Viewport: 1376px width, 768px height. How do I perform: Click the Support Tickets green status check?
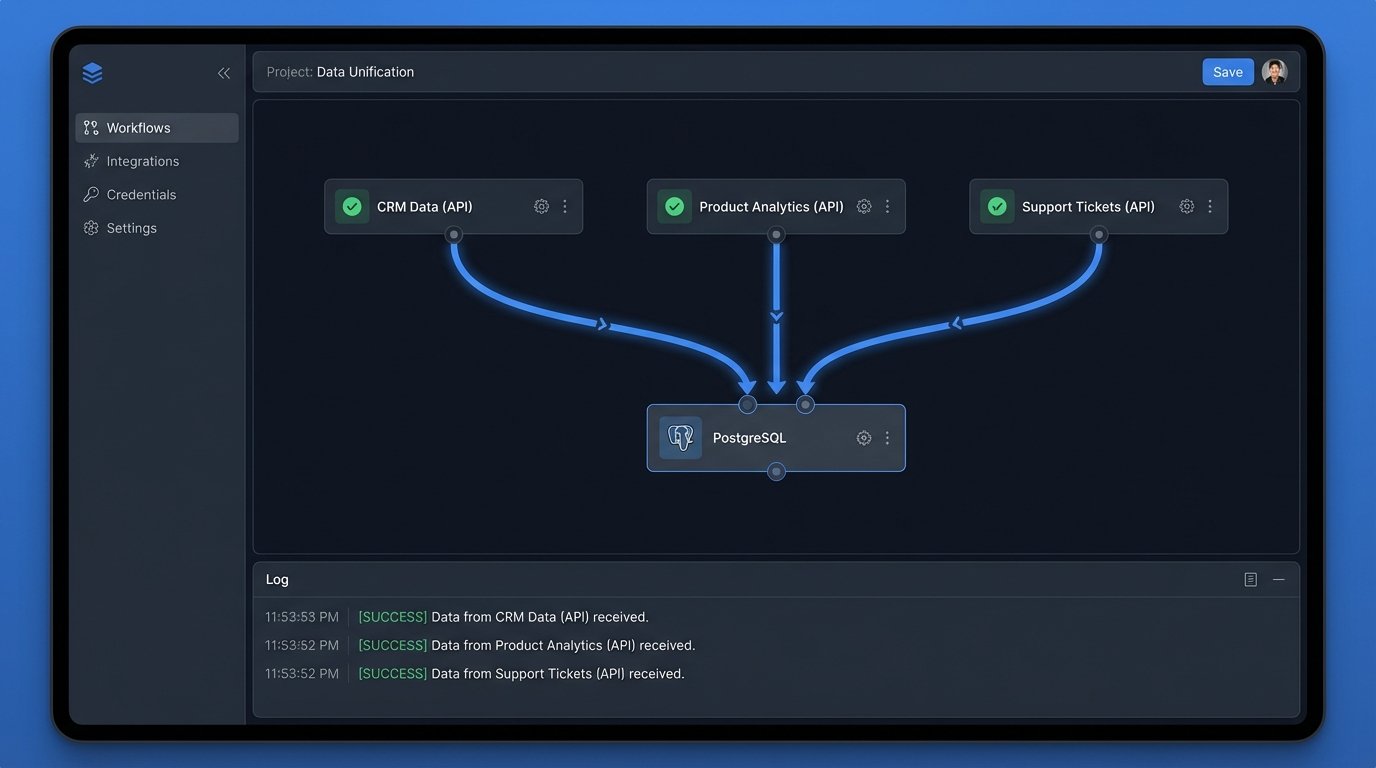tap(997, 207)
